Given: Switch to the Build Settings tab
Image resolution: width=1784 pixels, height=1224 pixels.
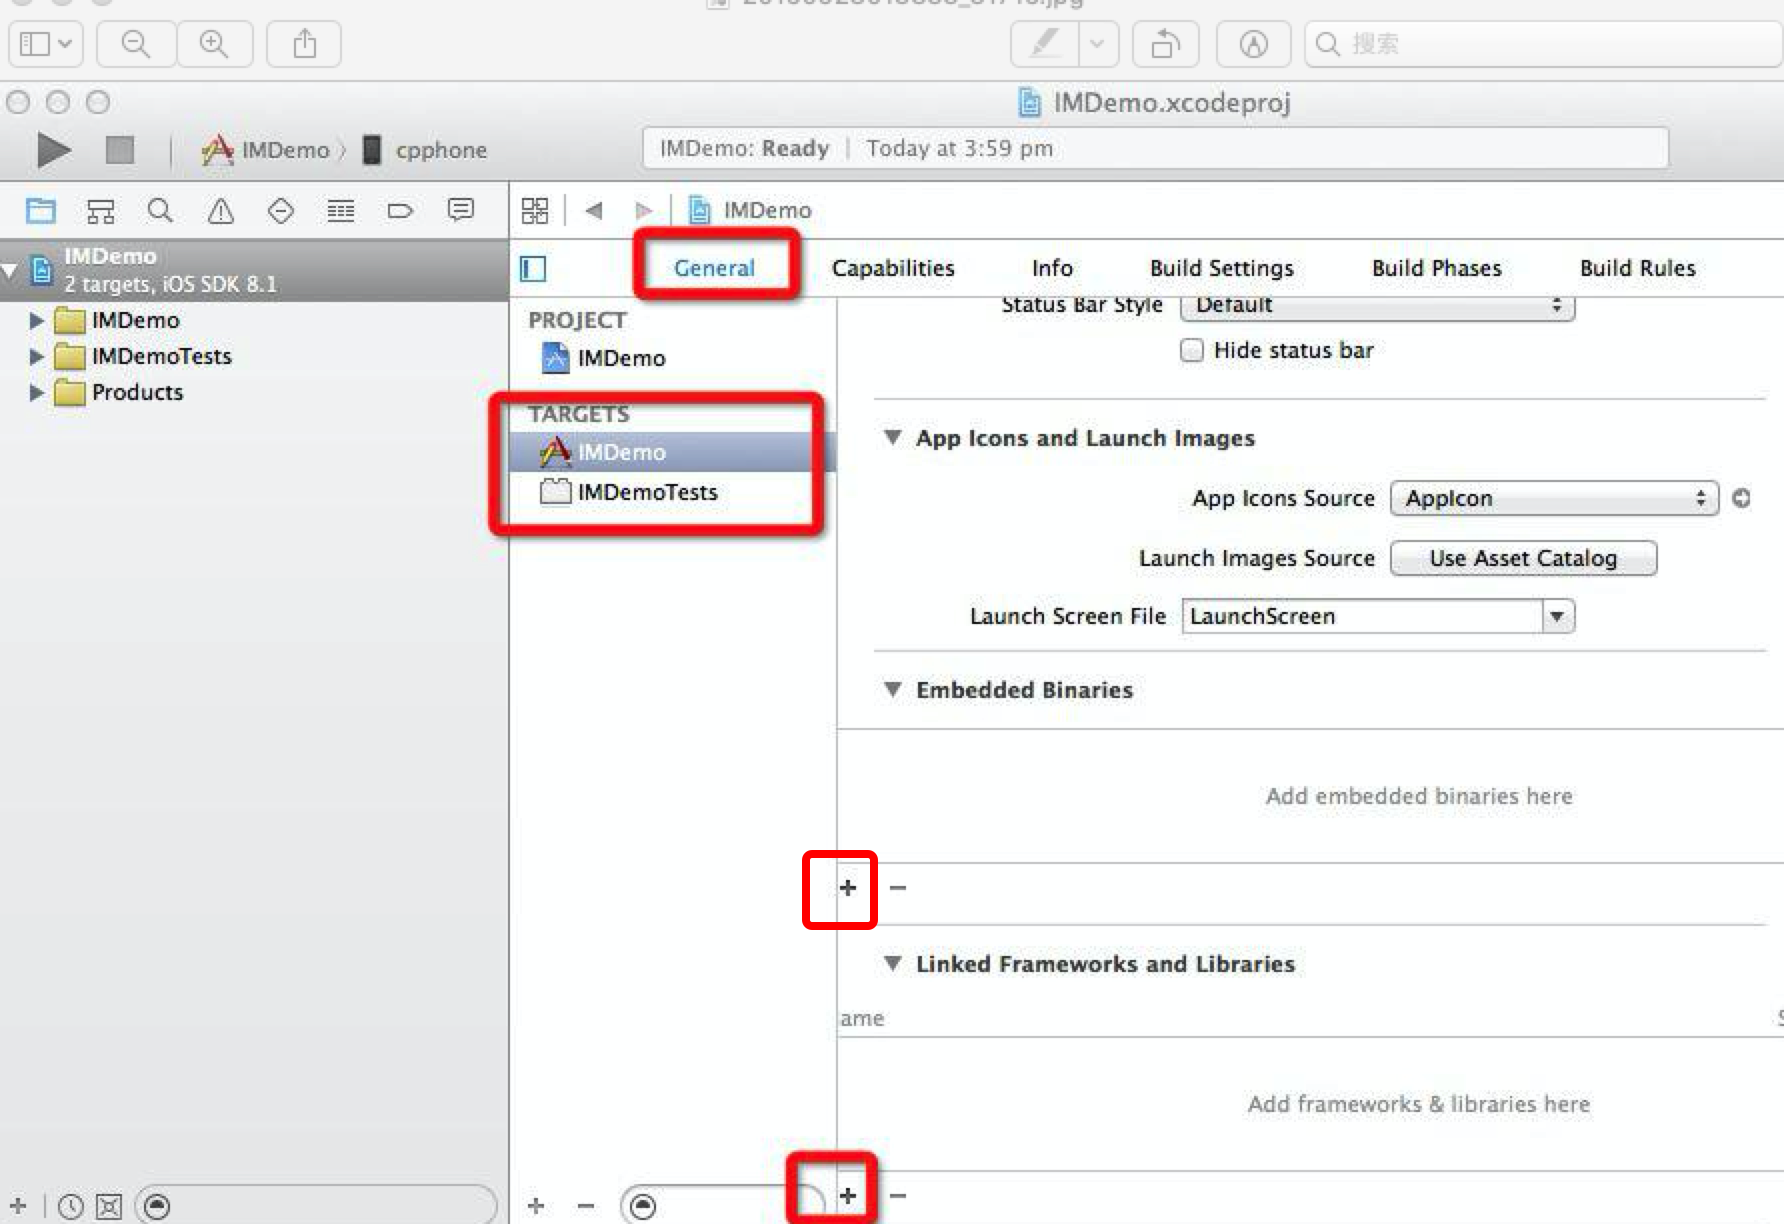Looking at the screenshot, I should 1221,268.
